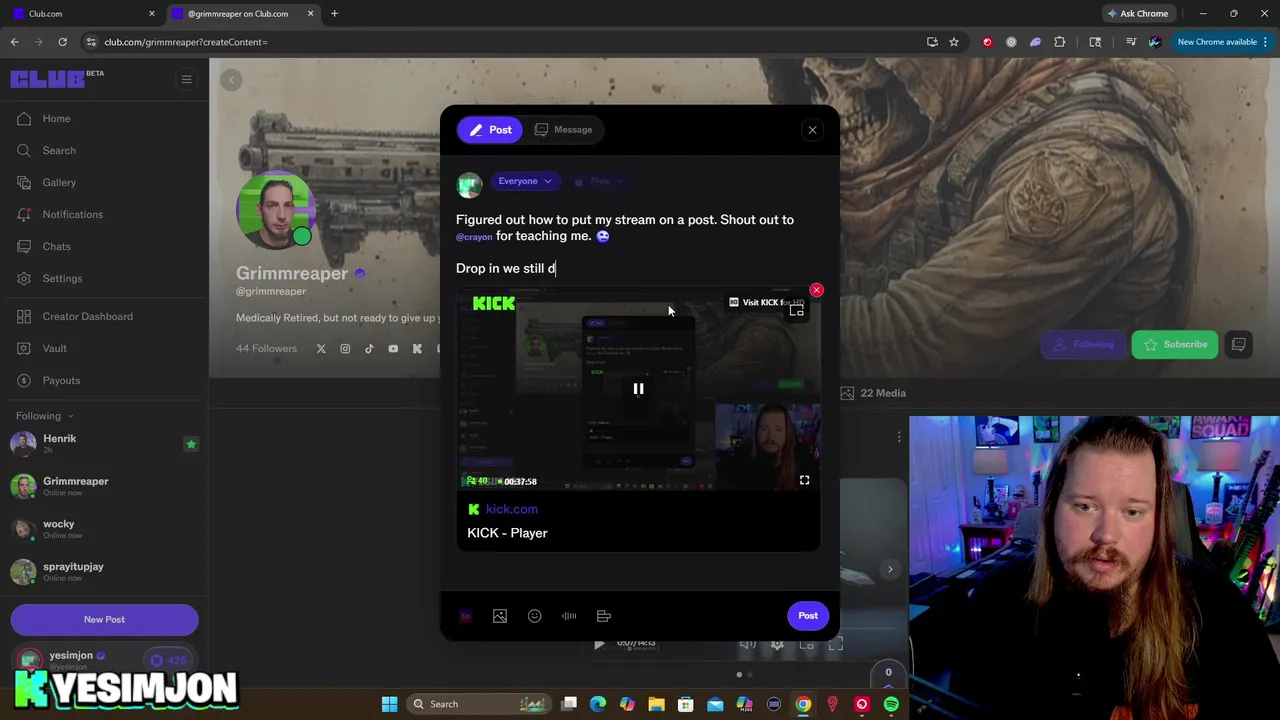The image size is (1280, 720).
Task: Open sprayitupjay in the Following list
Action: 104,572
